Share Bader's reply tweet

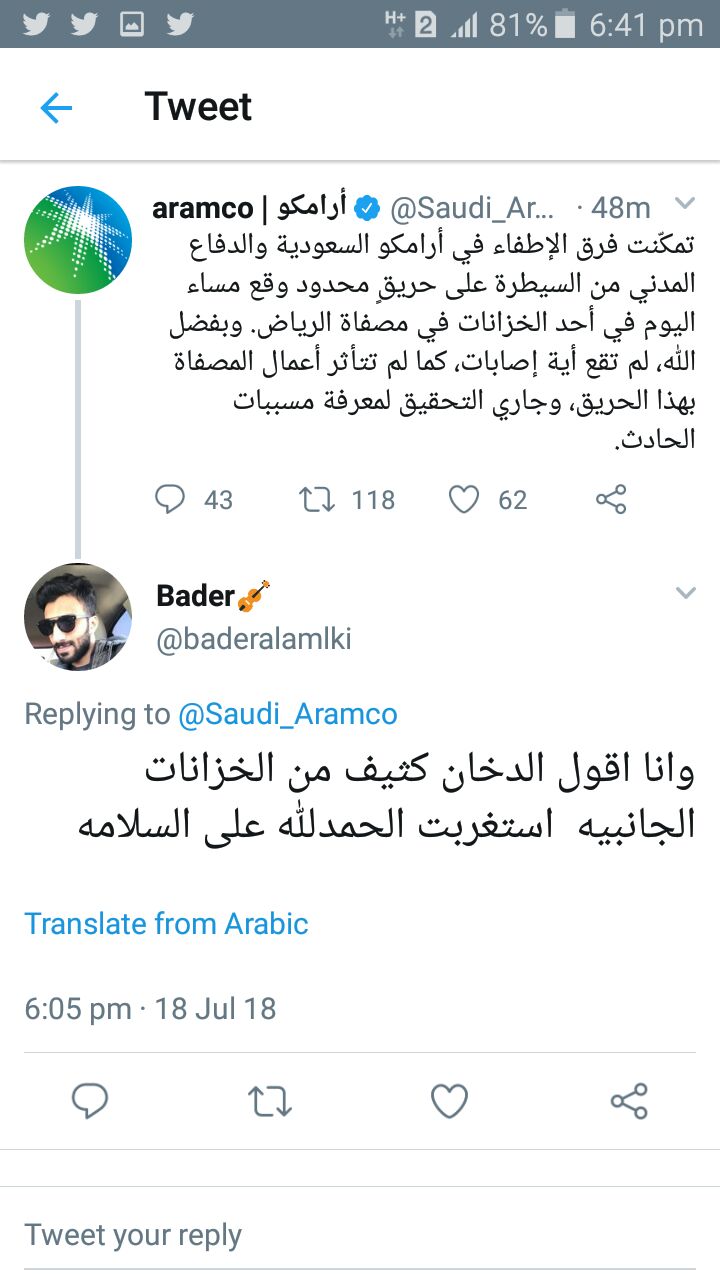click(629, 1101)
